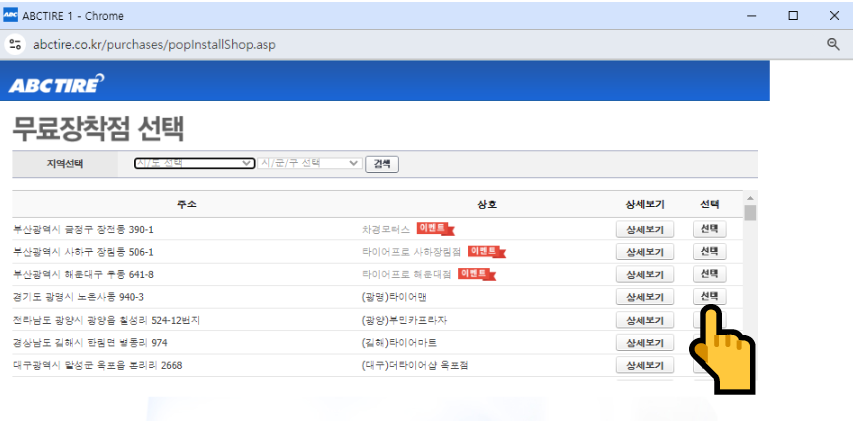Click the 이벤트 badge beside 차경모터스
Image resolution: width=853 pixels, height=422 pixels.
click(435, 229)
